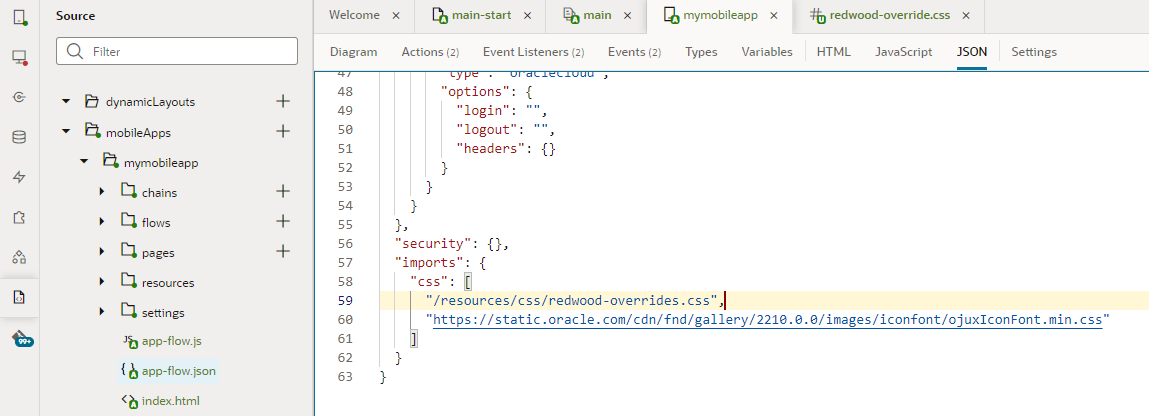Open the Mobile Applications navigator icon
The height and width of the screenshot is (416, 1149).
(20, 17)
